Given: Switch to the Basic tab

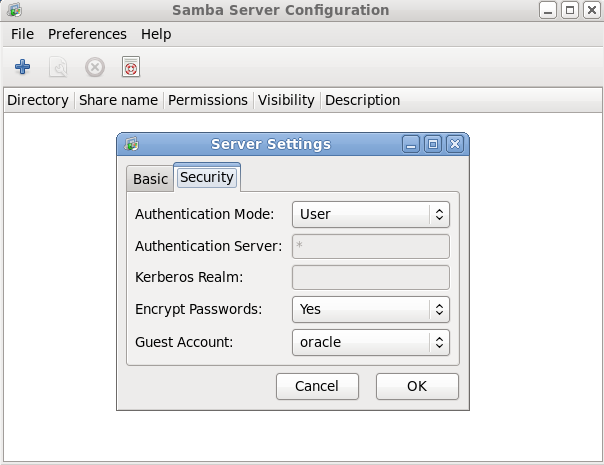Looking at the screenshot, I should tap(150, 179).
